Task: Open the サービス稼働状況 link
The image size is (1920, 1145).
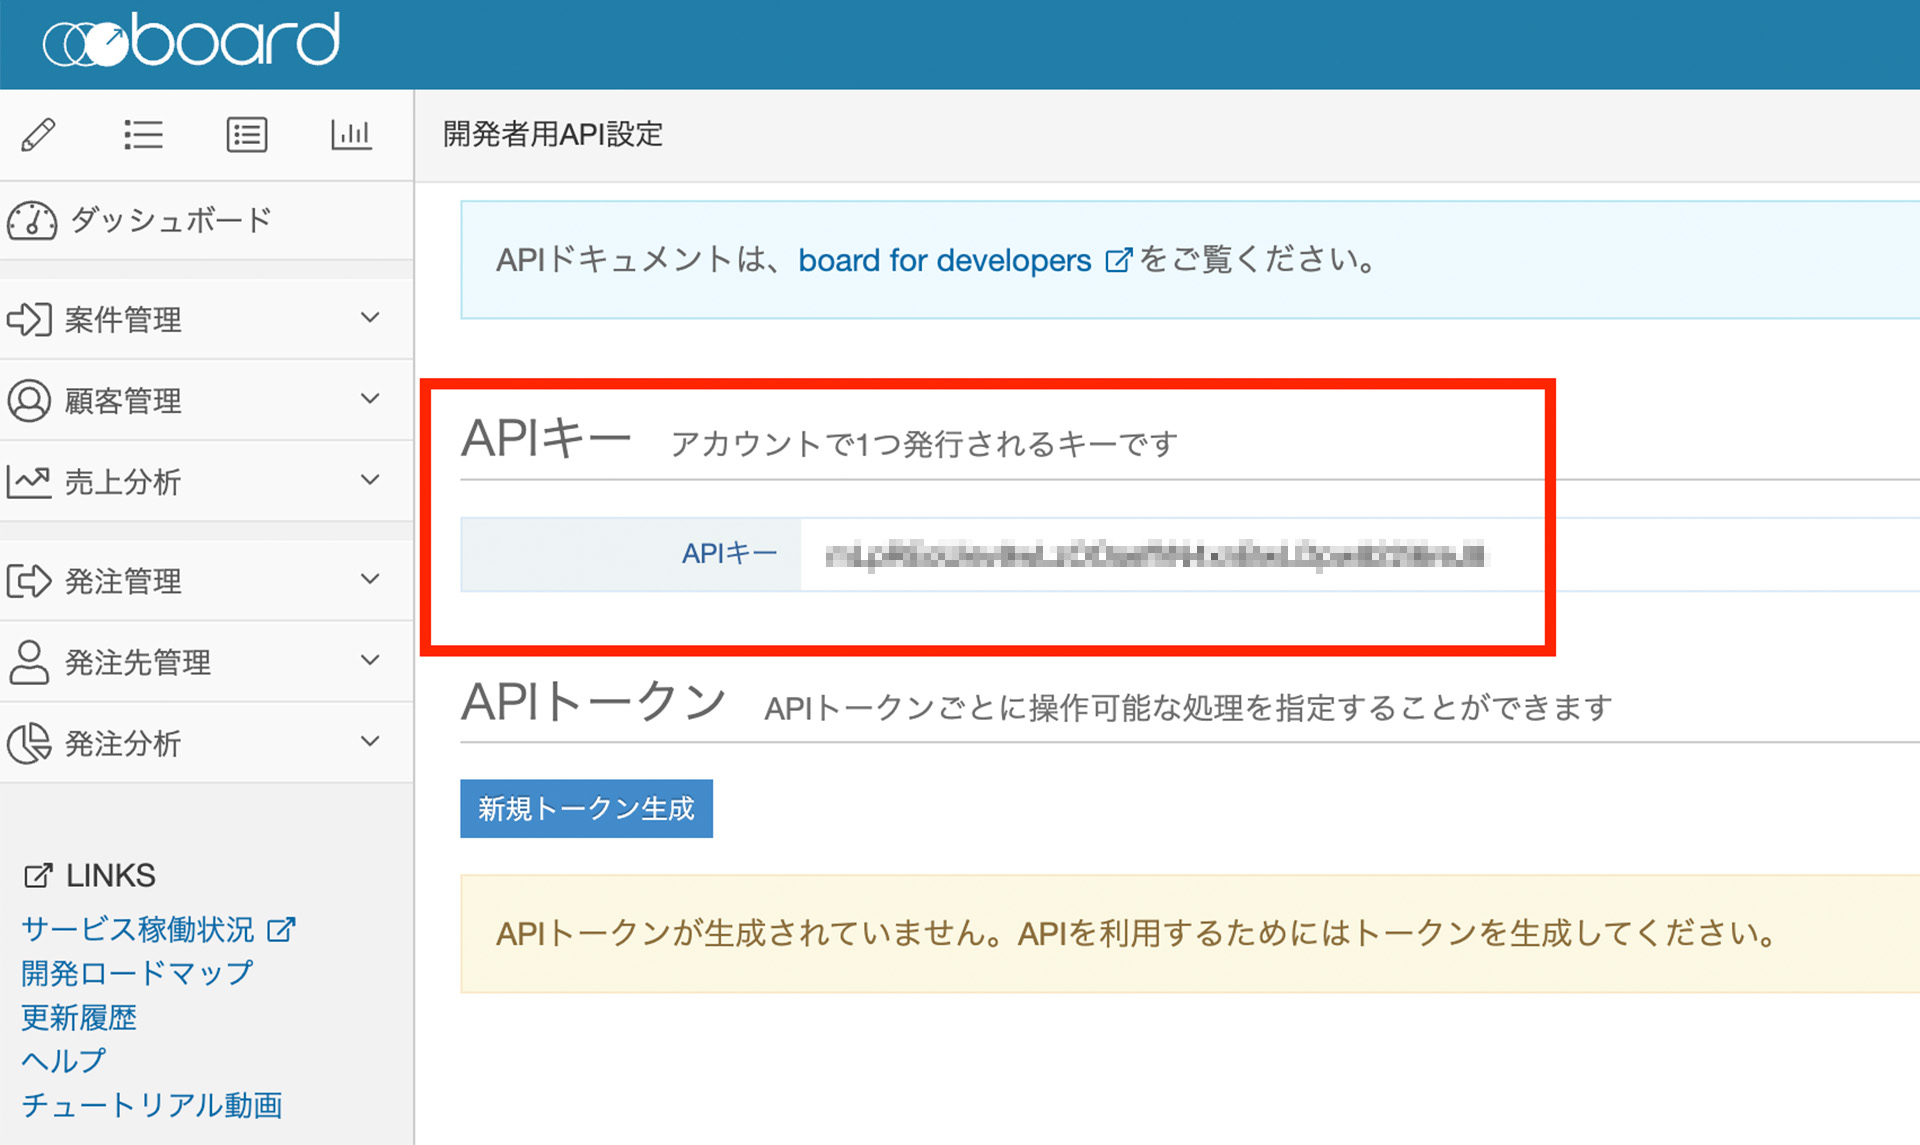Action: tap(138, 929)
